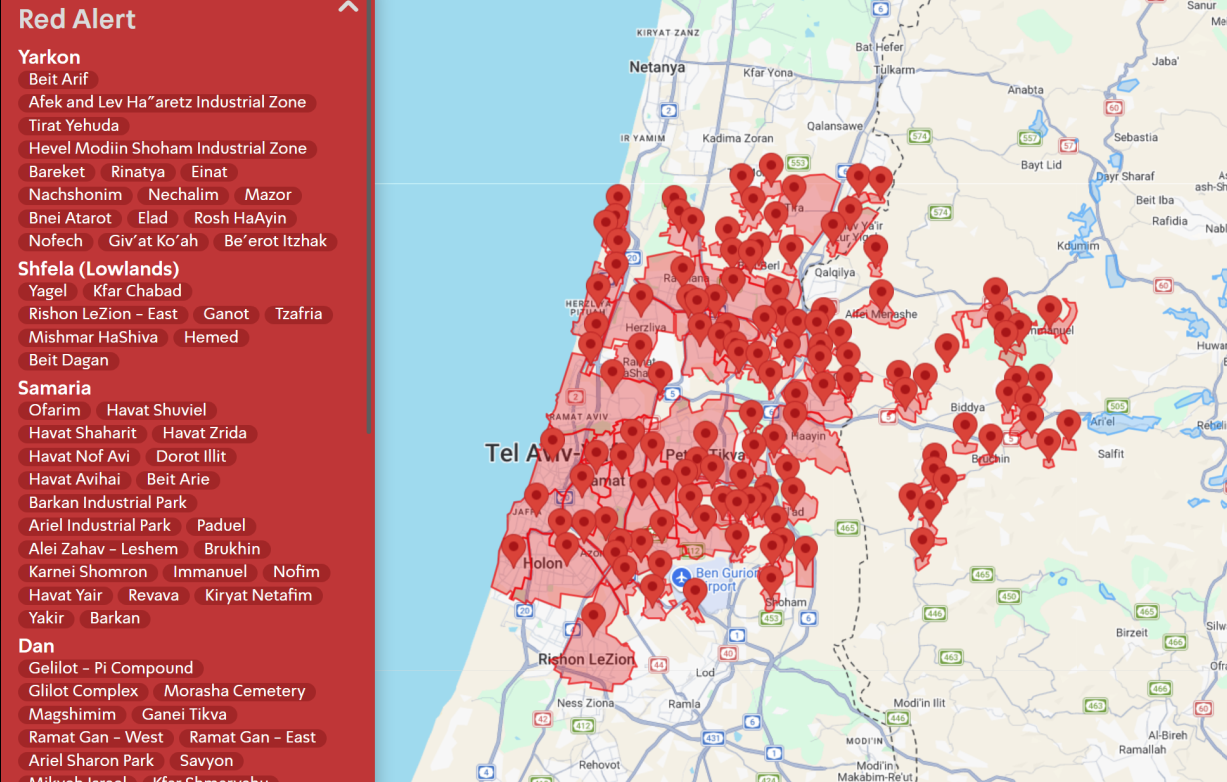Select the Gelilot - Pi Compound tag
Image resolution: width=1227 pixels, height=782 pixels.
coord(111,668)
